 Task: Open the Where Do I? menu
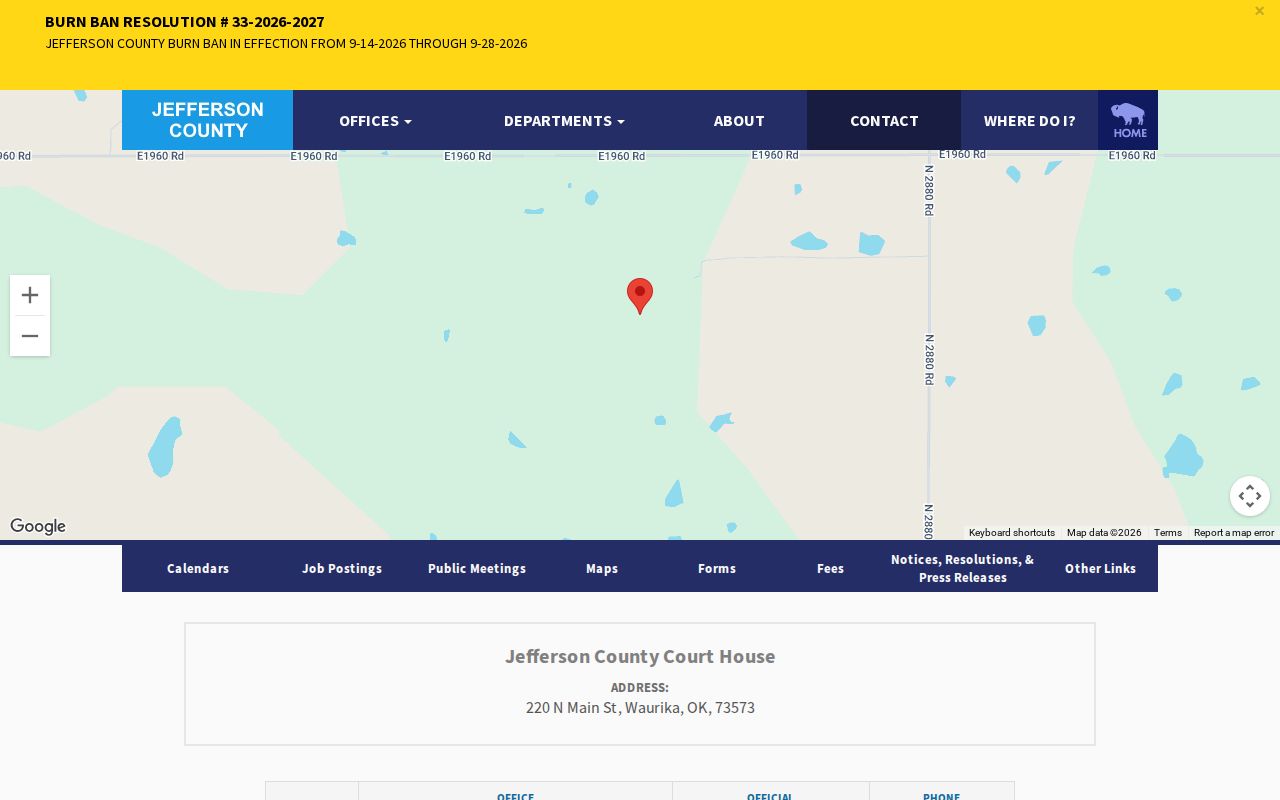[1029, 120]
